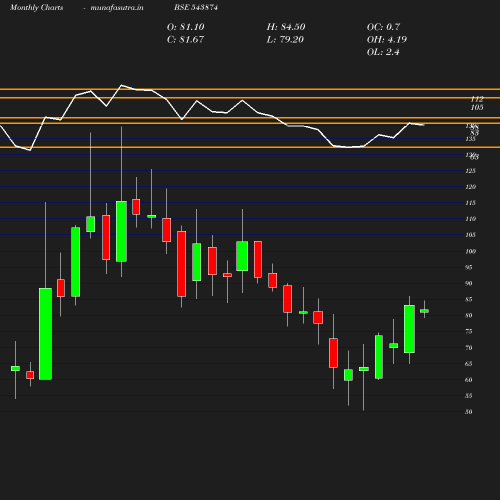Screen dimensions: 500x500
Task: Click the munafasutra.in site label
Action: pyautogui.click(x=117, y=7)
